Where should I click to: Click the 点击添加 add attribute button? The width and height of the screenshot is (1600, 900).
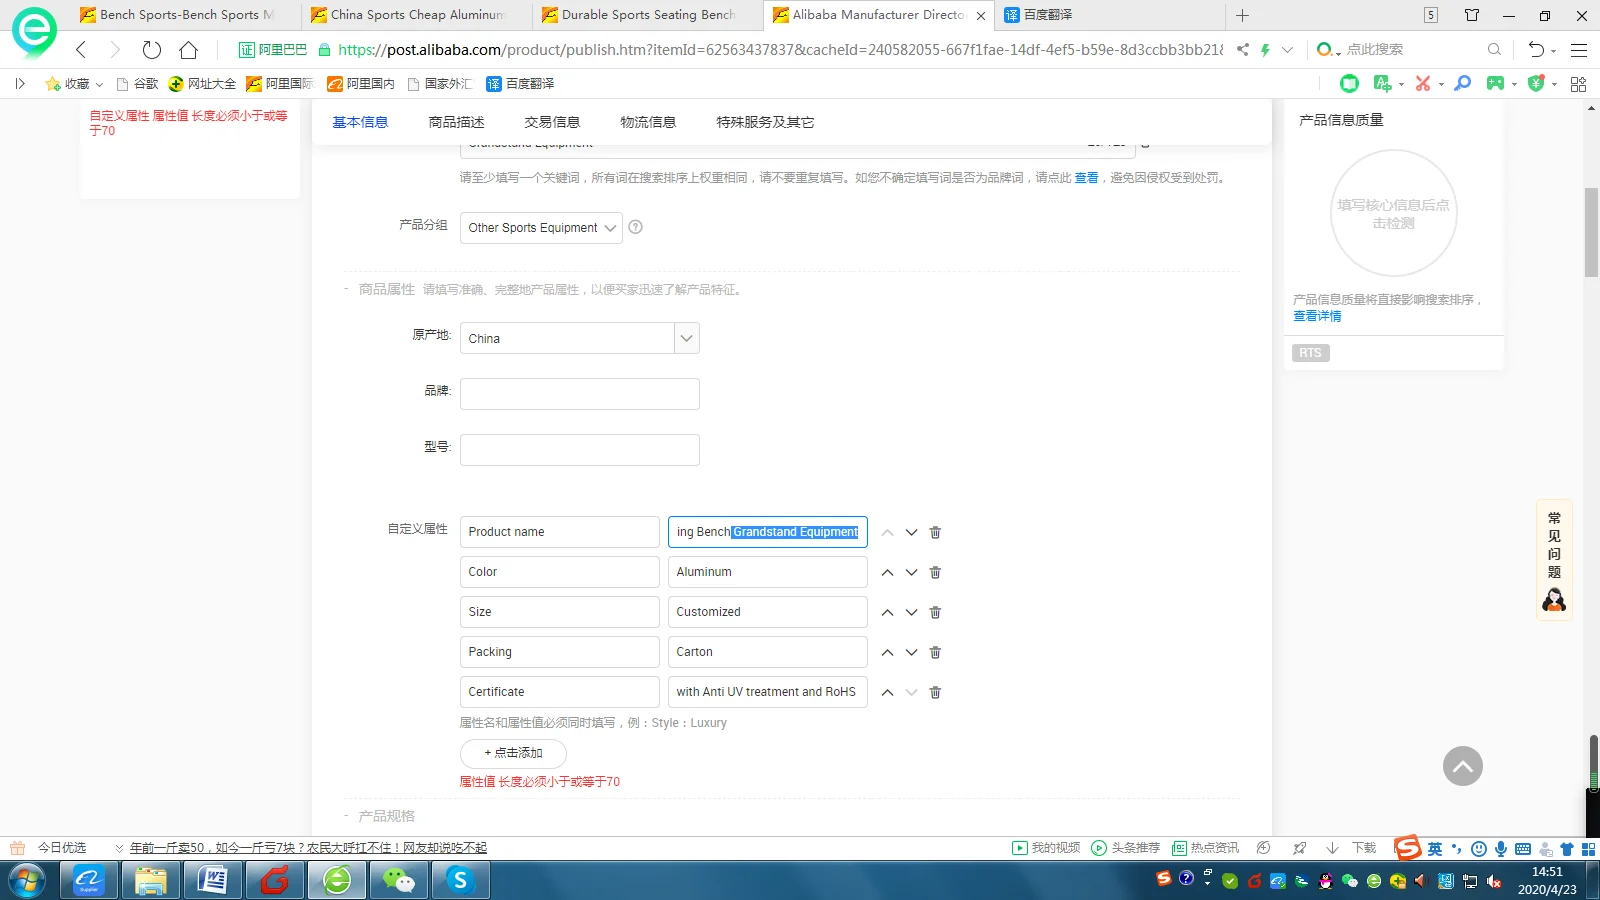tap(513, 753)
